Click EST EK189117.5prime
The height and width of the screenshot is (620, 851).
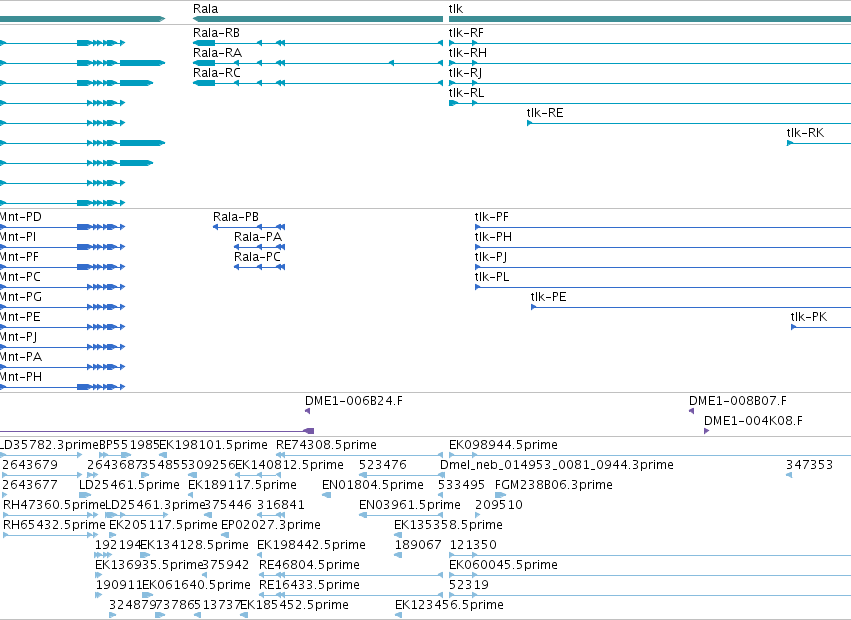(243, 485)
